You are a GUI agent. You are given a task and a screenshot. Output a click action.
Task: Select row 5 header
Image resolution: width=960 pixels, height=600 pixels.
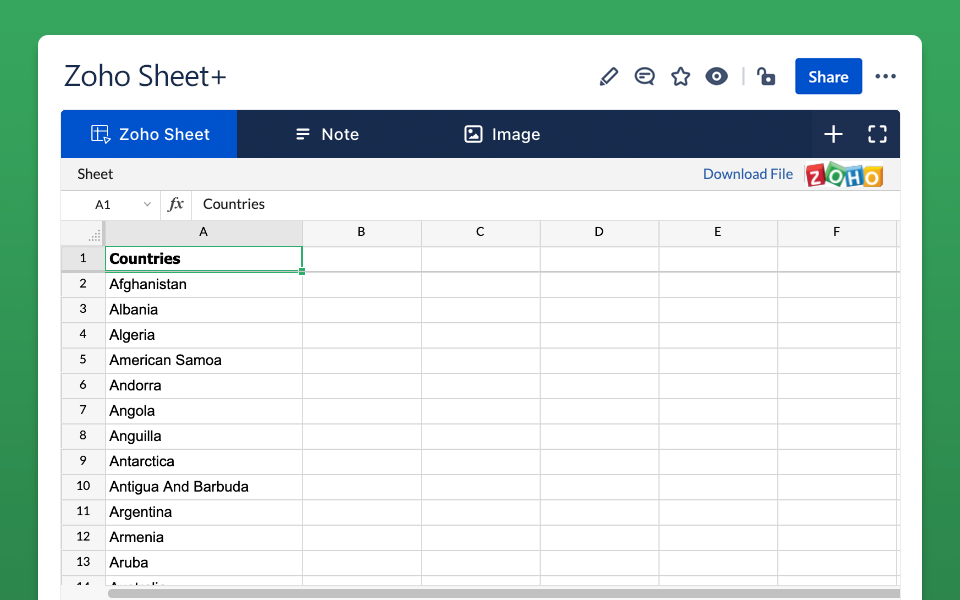83,361
